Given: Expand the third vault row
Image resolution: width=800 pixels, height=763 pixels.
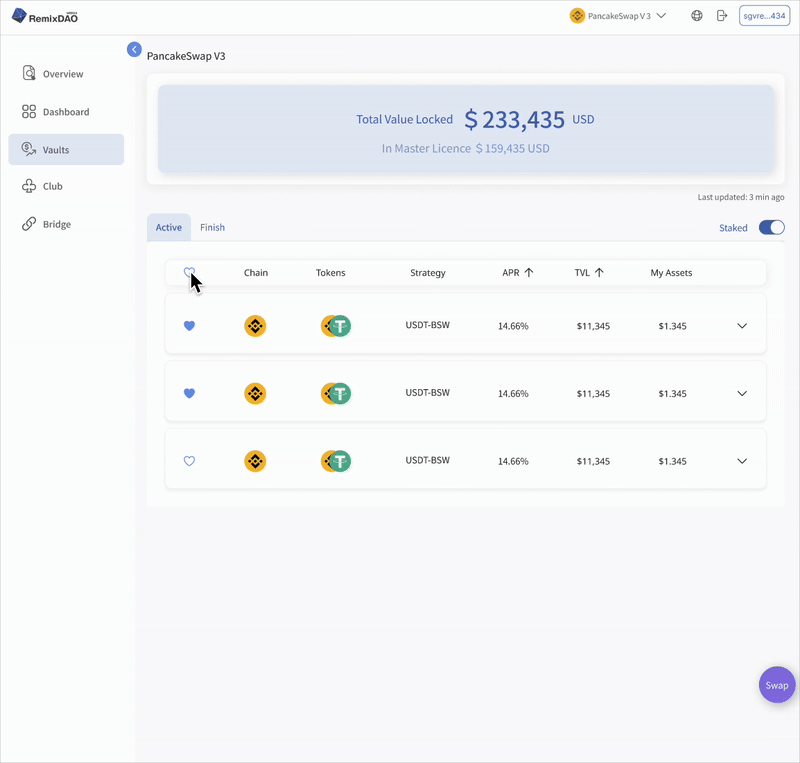Looking at the screenshot, I should tap(742, 461).
